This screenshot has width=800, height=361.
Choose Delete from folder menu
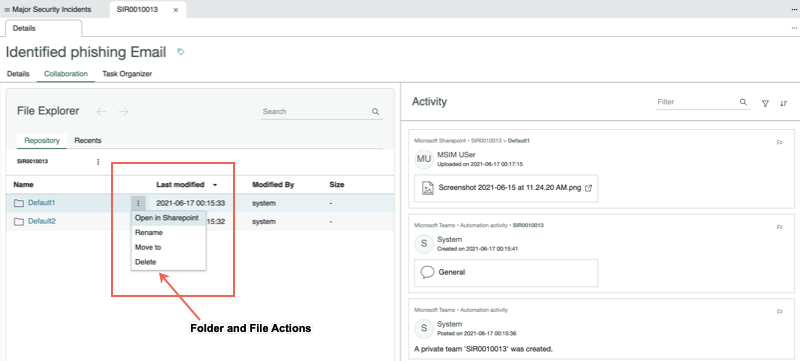[168, 262]
